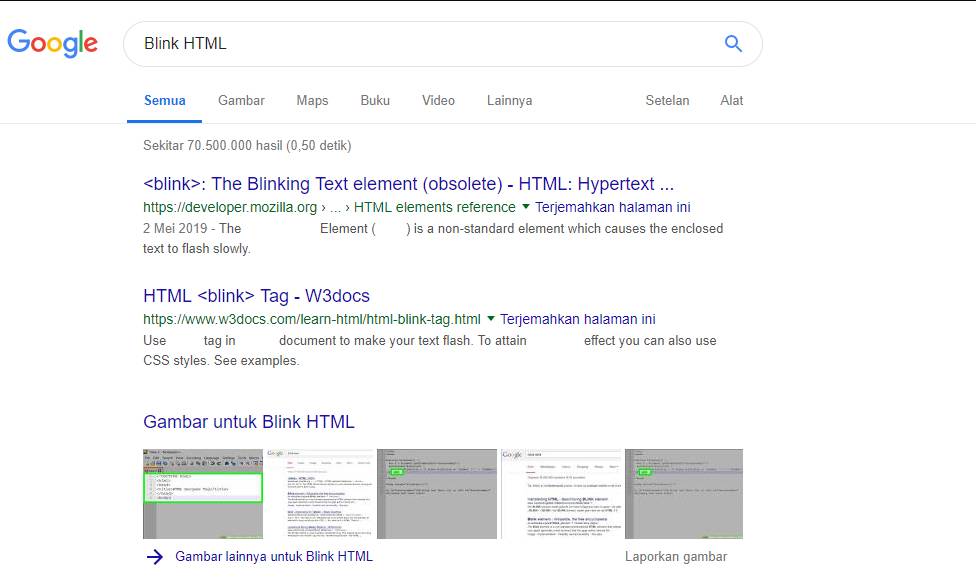Open the Buku tab
The image size is (976, 586).
[375, 100]
